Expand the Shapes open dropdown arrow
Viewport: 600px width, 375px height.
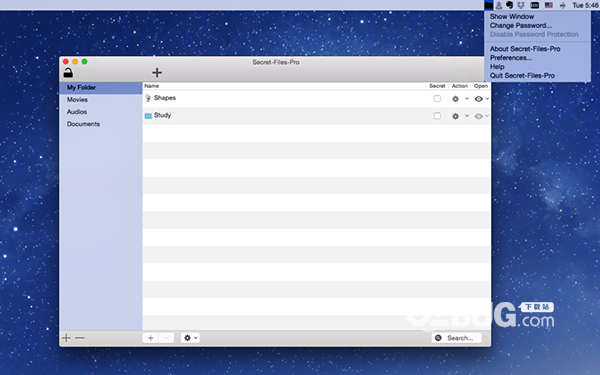pyautogui.click(x=487, y=98)
